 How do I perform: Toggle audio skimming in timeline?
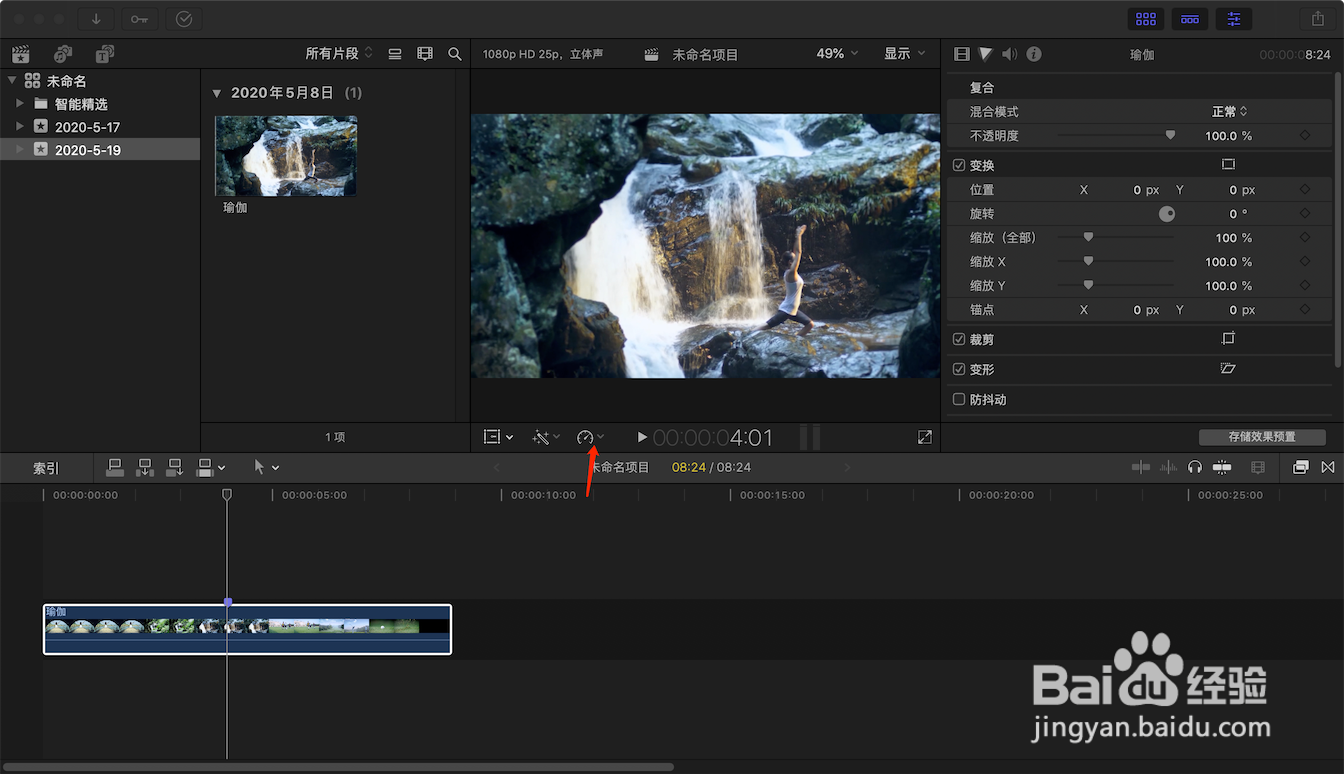[x=1168, y=467]
